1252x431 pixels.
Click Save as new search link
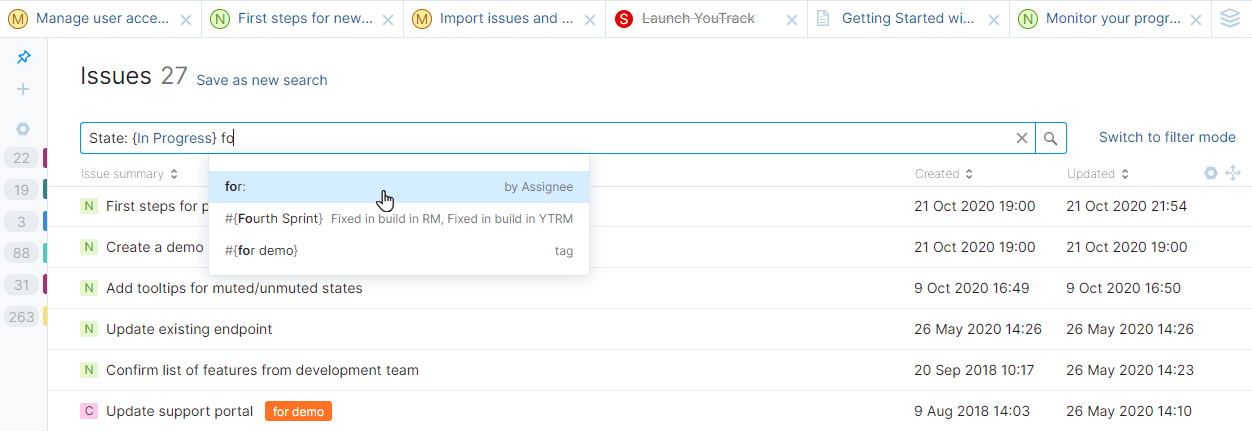[x=261, y=80]
